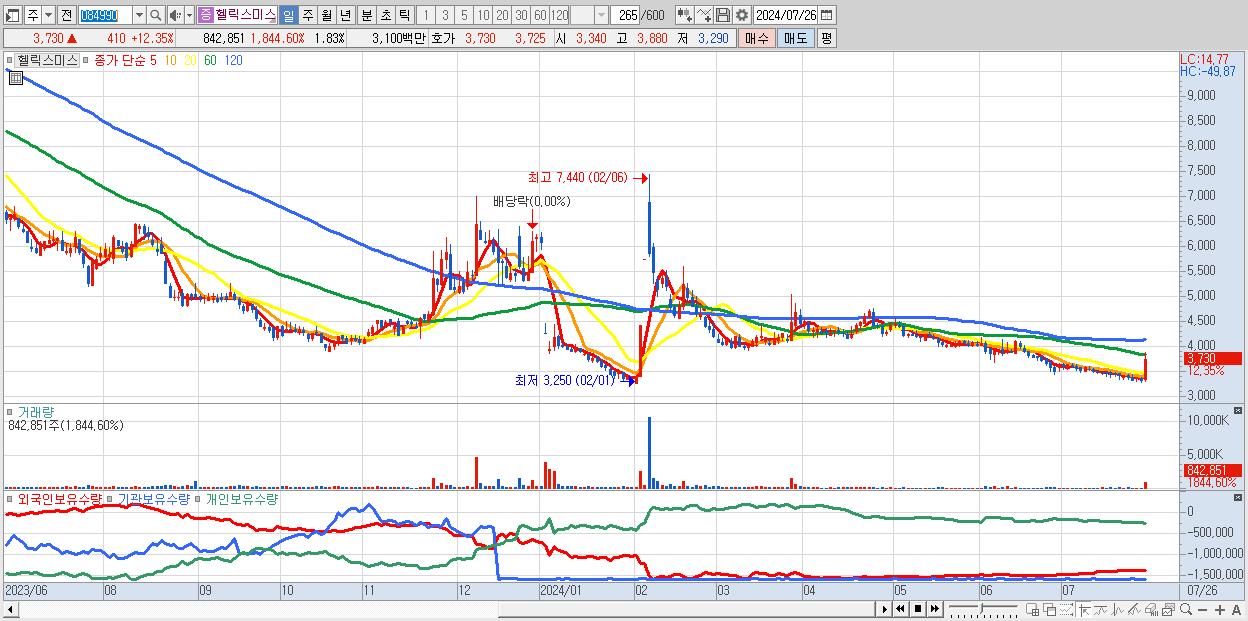This screenshot has height=621, width=1248.
Task: Click the 거래량 volume panel label
Action: [35, 411]
